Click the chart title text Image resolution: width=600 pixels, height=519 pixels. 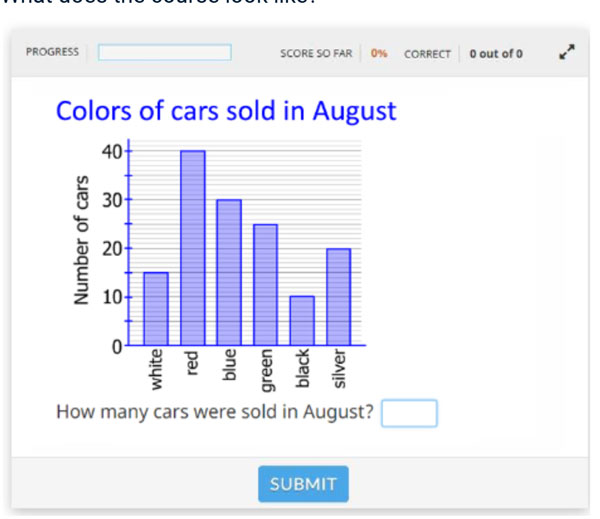coord(226,111)
